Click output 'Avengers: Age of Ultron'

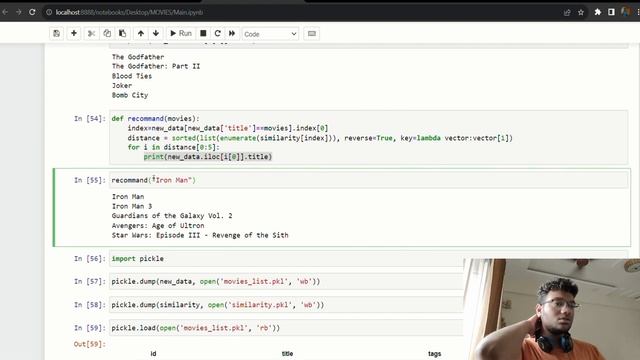pyautogui.click(x=158, y=226)
